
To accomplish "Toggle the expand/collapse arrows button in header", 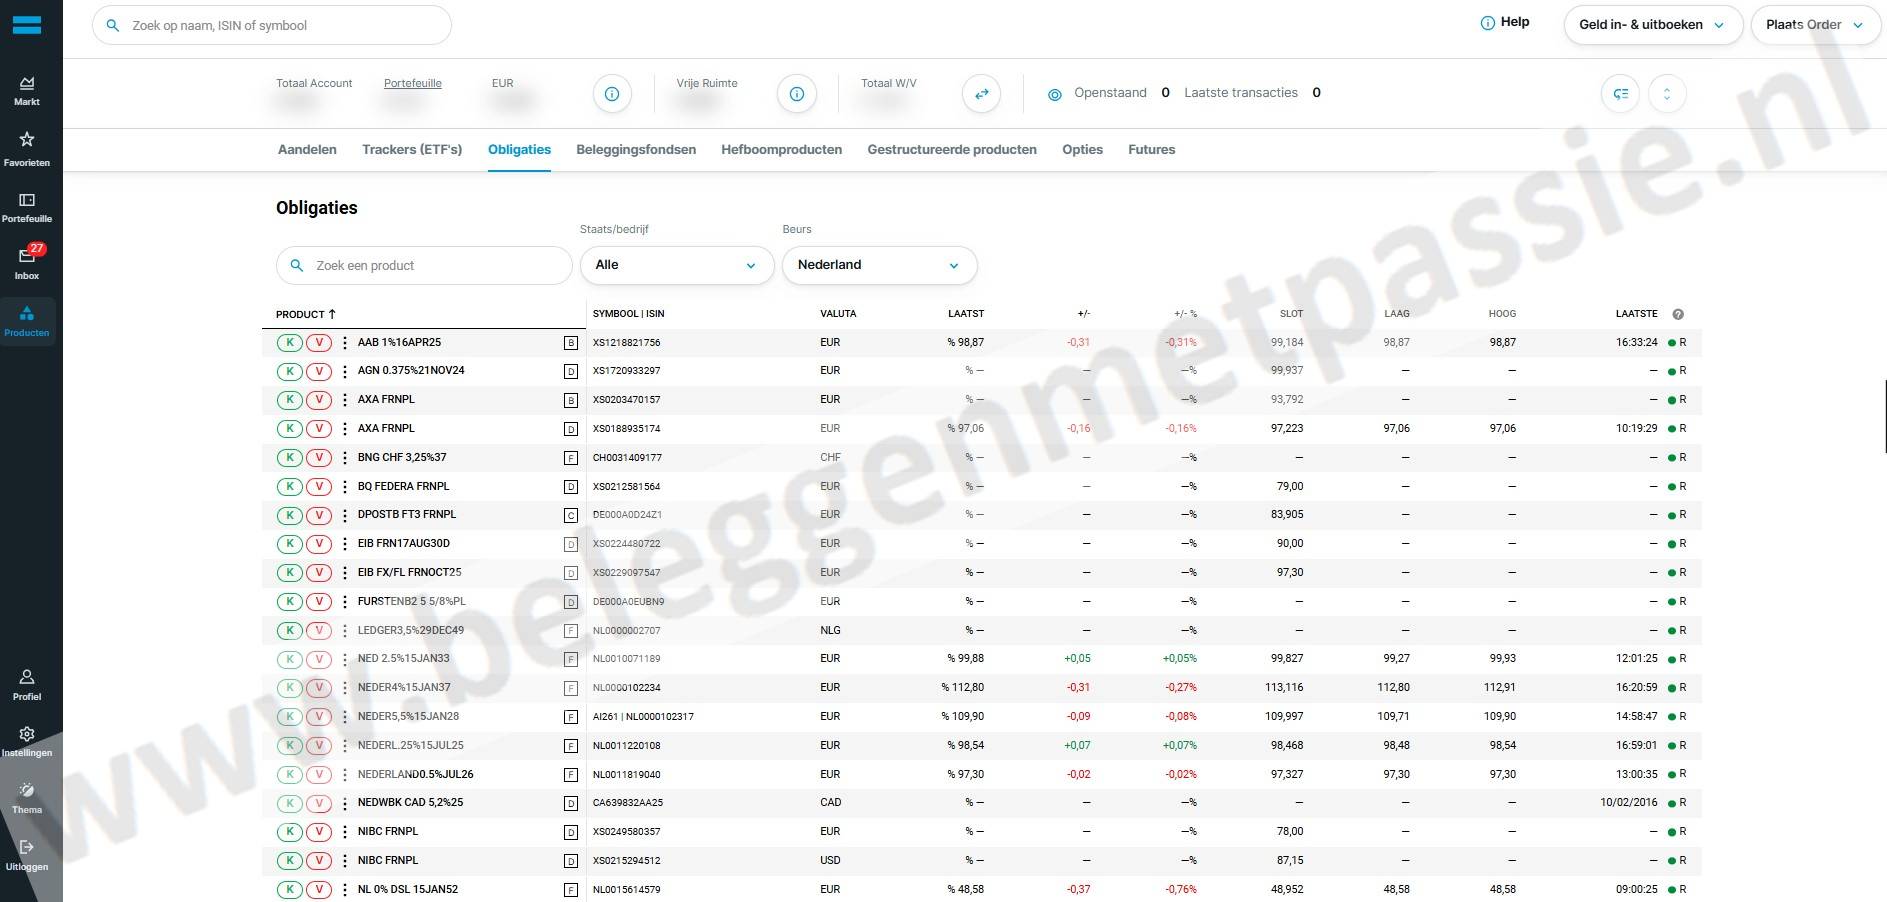I will (x=1666, y=94).
